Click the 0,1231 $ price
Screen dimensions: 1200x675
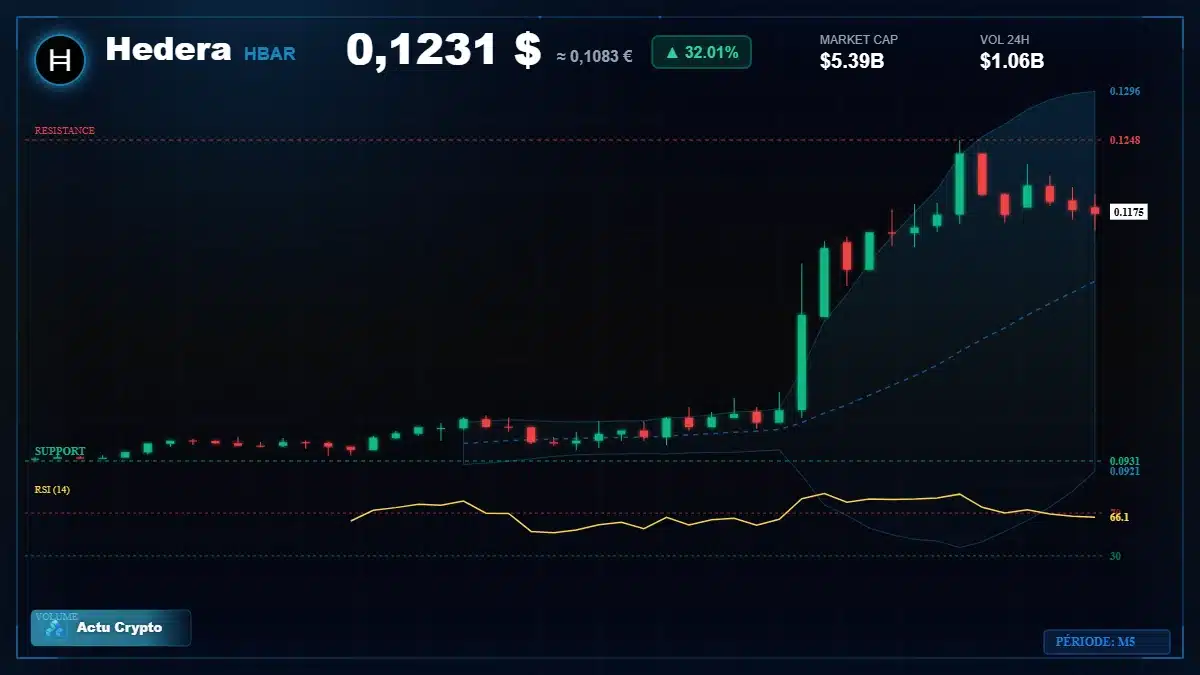click(x=443, y=50)
